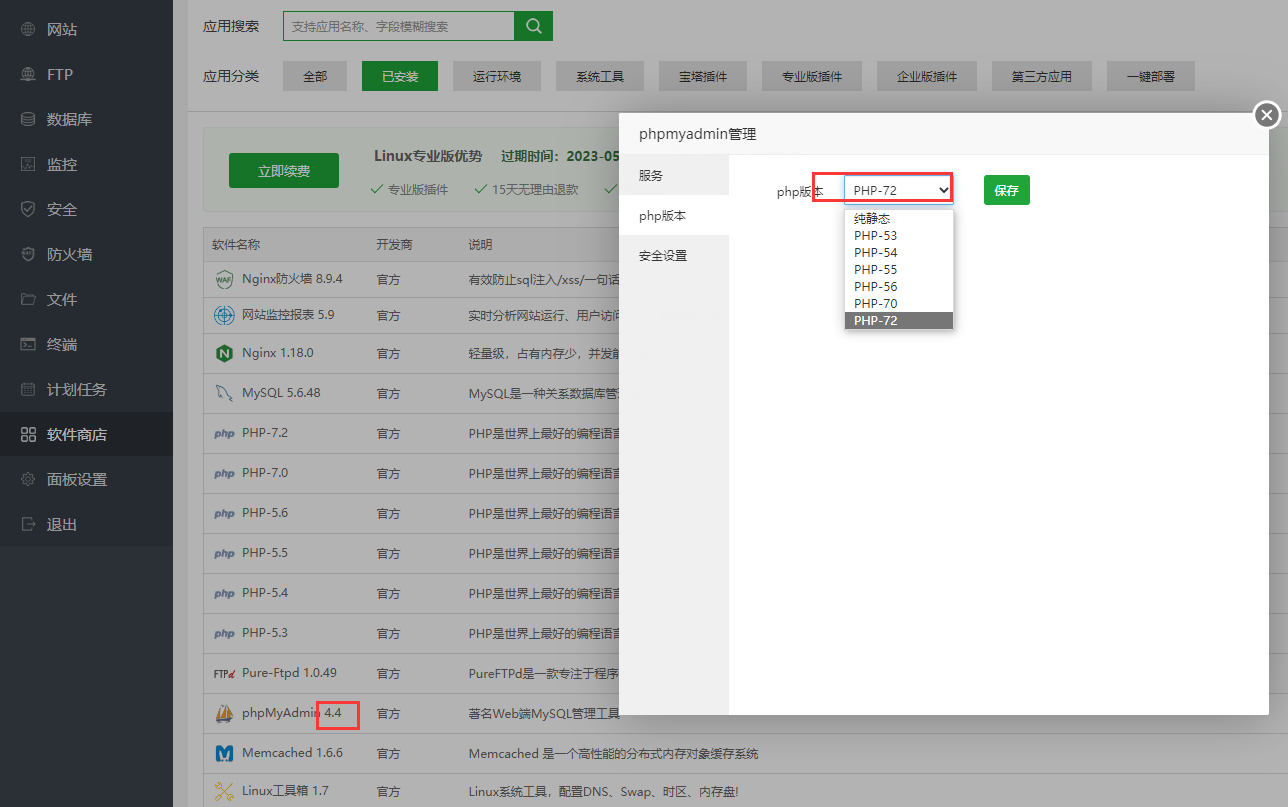The width and height of the screenshot is (1288, 807).
Task: Open the 文件 folder icon in the sidebar
Action: pos(28,300)
